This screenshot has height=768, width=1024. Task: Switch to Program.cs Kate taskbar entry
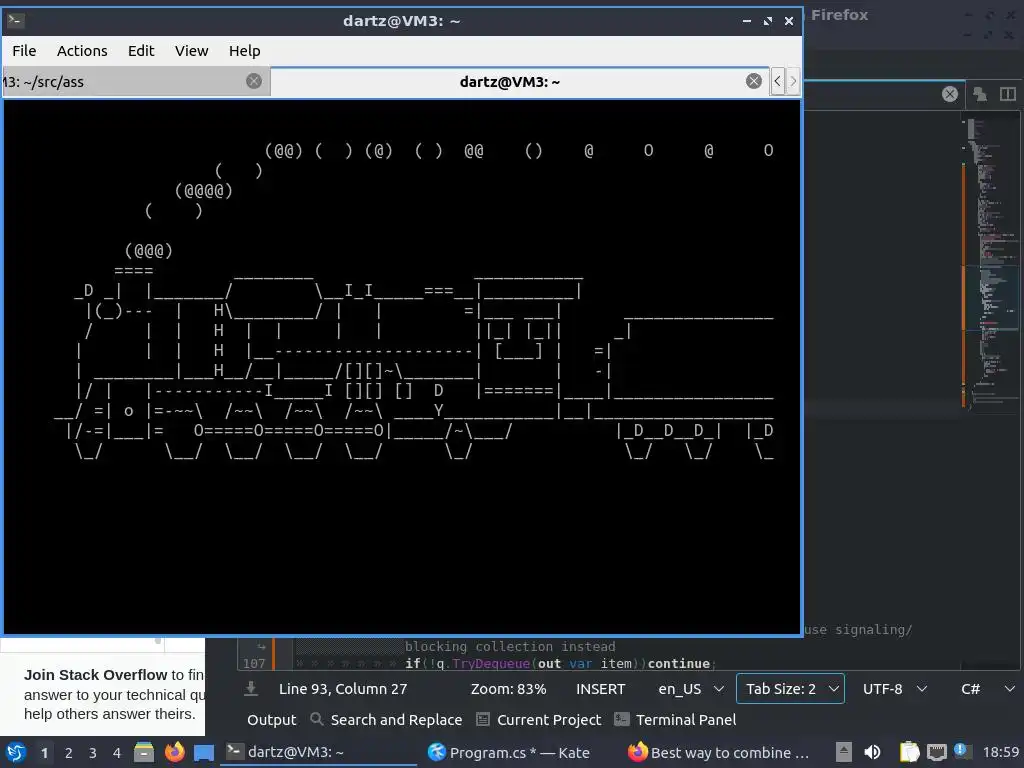pos(509,752)
